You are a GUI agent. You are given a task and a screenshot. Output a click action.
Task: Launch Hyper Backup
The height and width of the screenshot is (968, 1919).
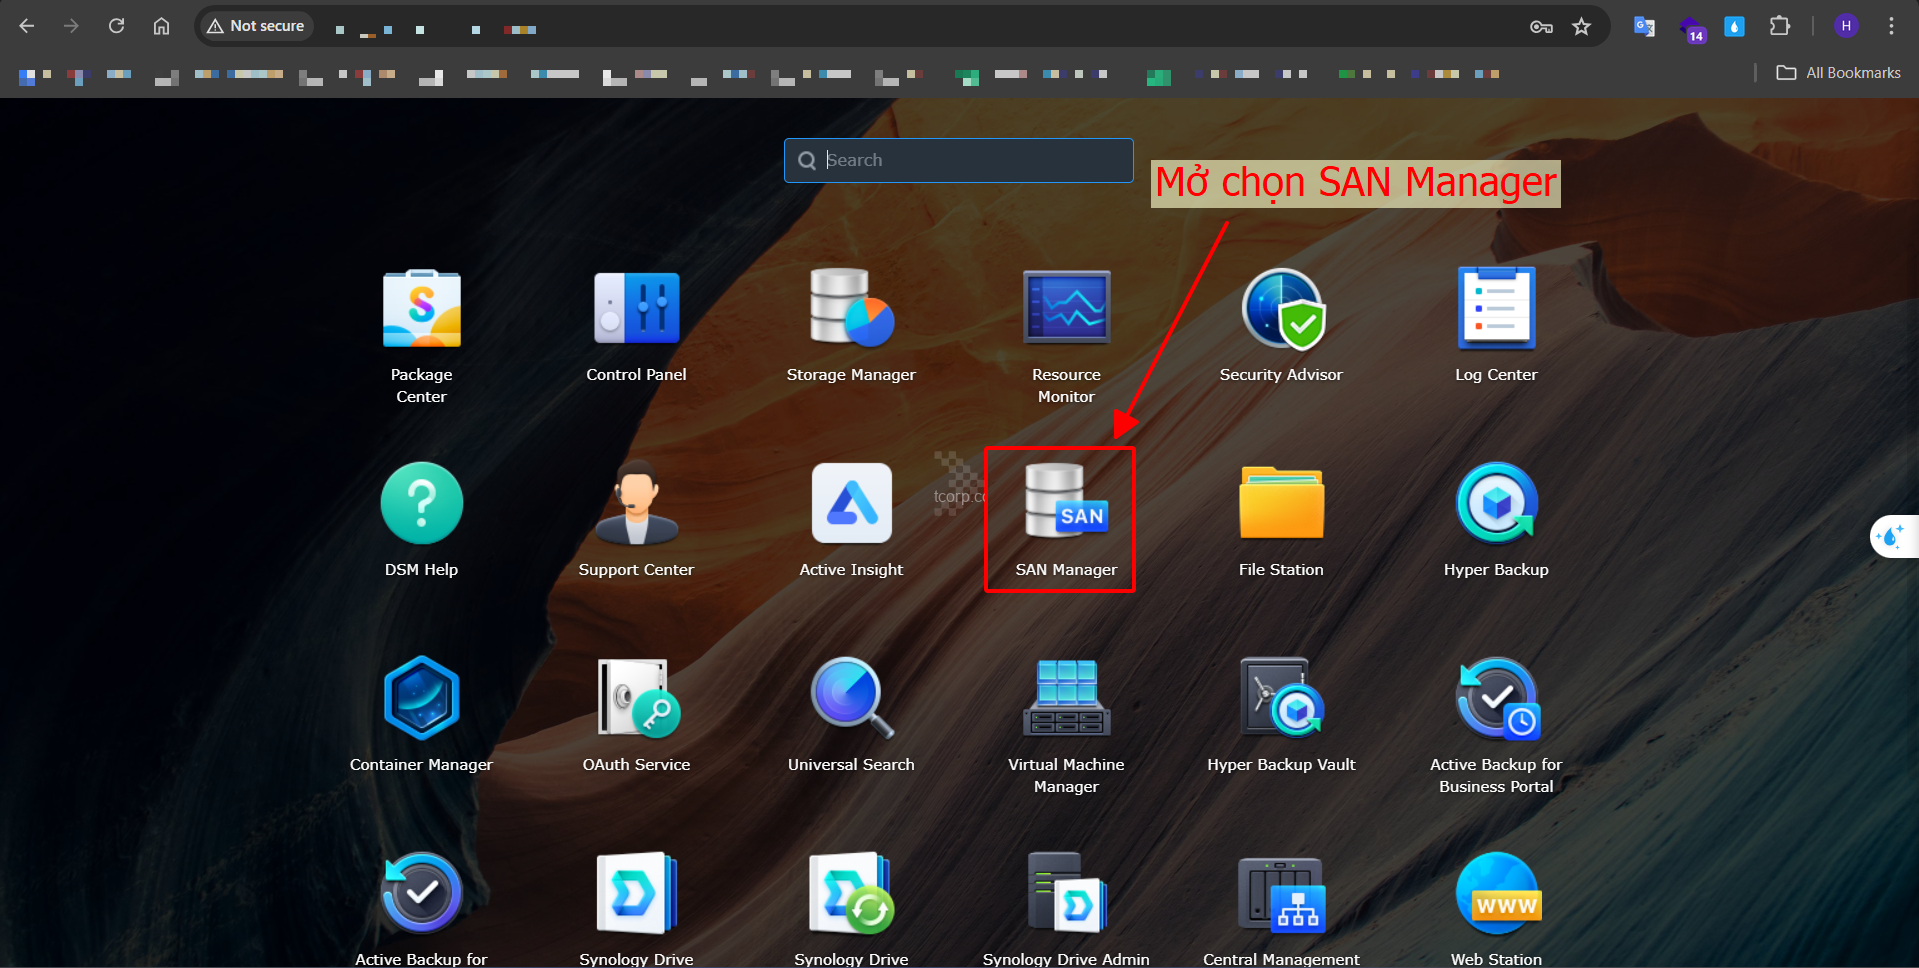click(x=1496, y=503)
